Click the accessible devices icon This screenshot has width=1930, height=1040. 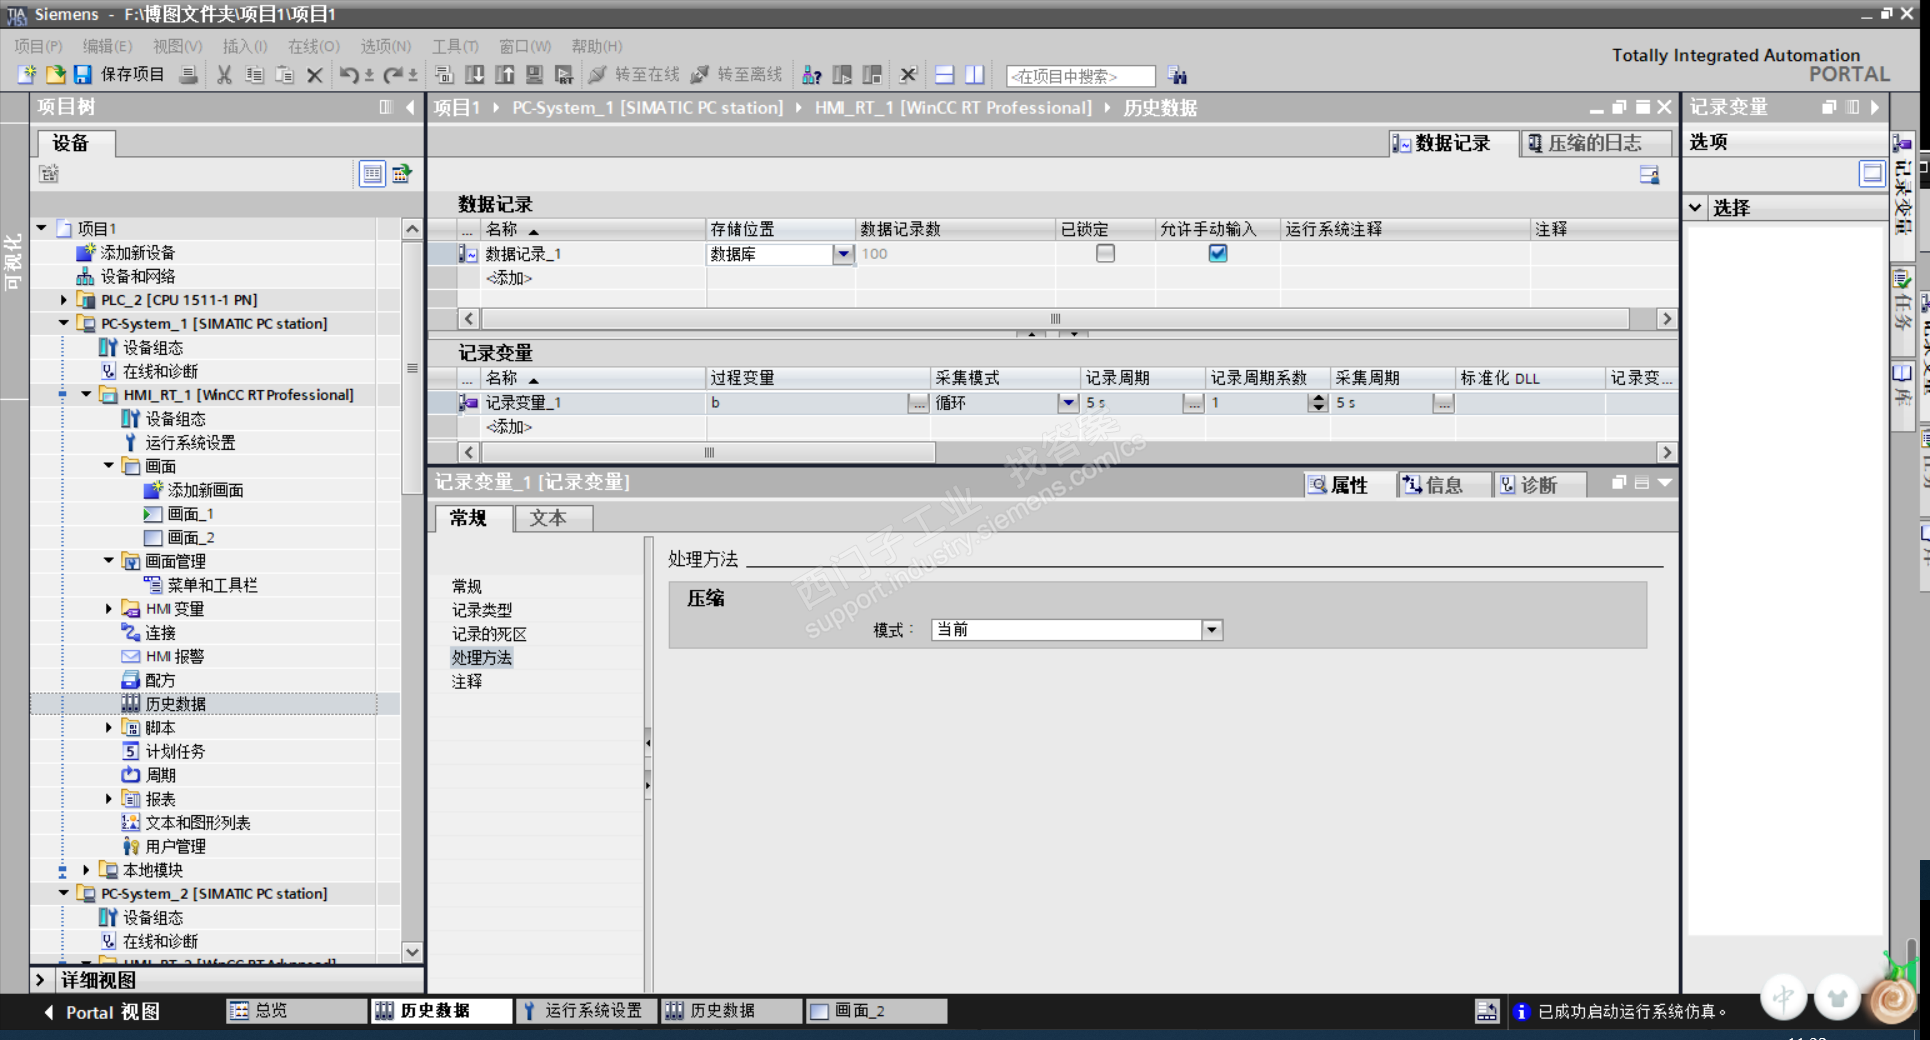pyautogui.click(x=812, y=75)
